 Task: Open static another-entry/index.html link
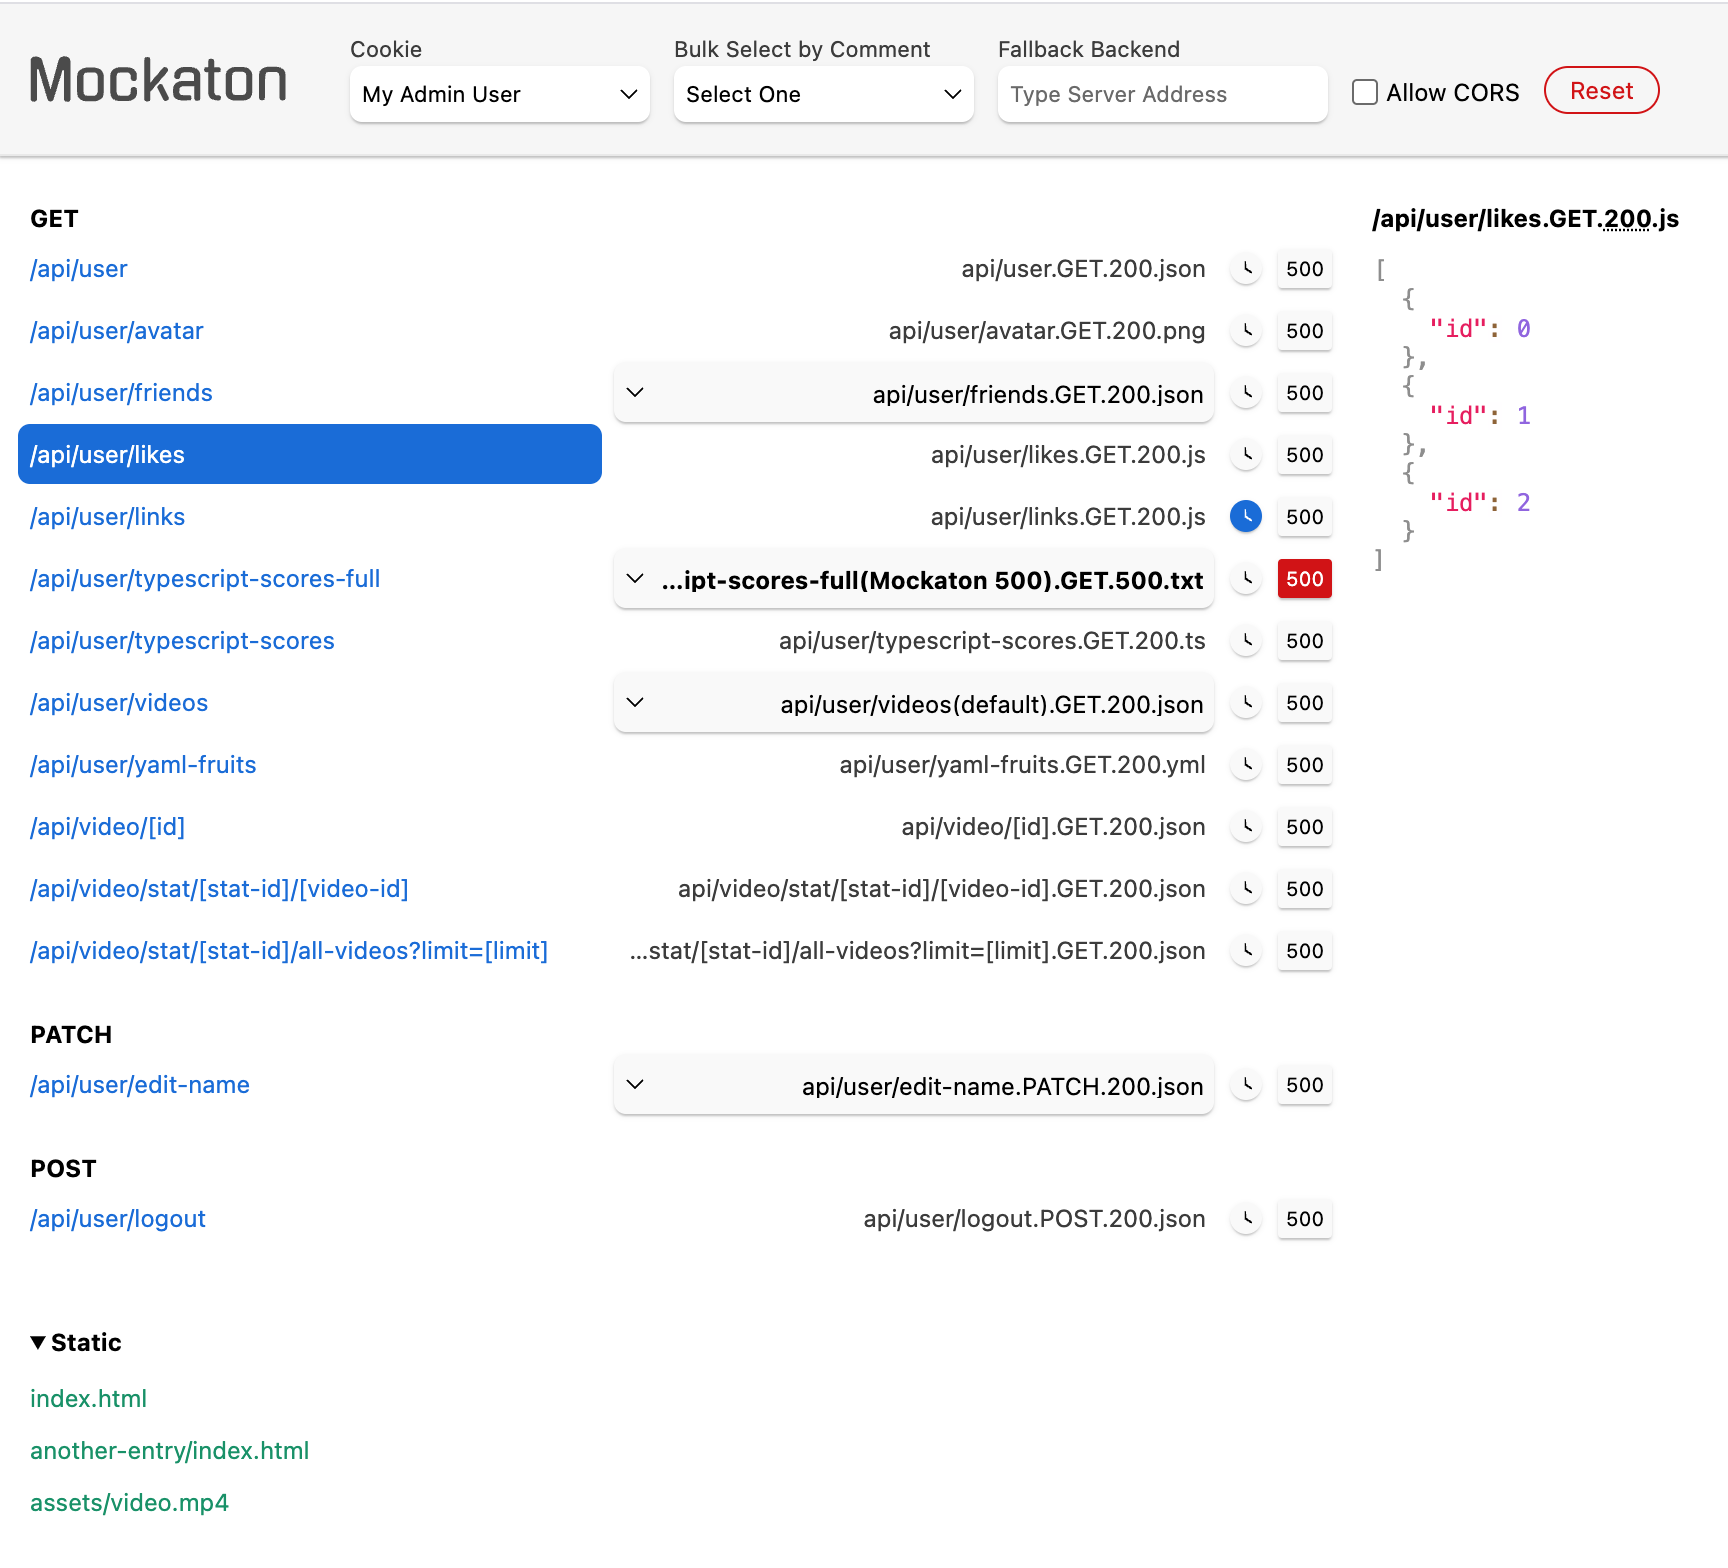coord(170,1451)
